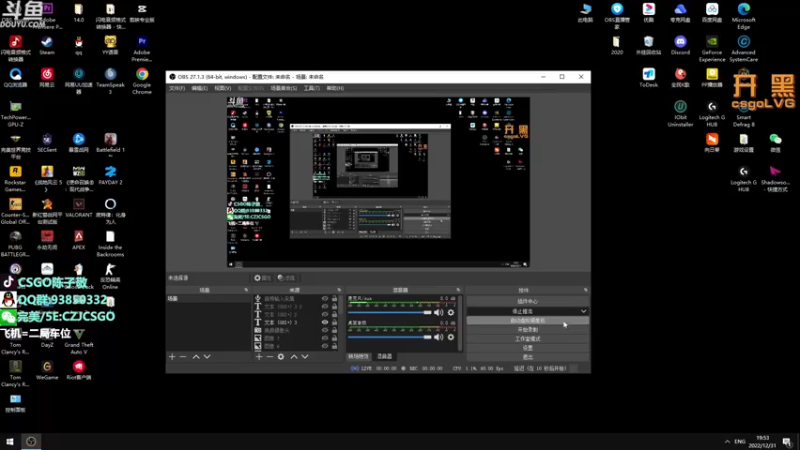The height and width of the screenshot is (450, 800).
Task: Toggle eye icon for 文本 (GDI+) 3 2
Action: point(324,307)
